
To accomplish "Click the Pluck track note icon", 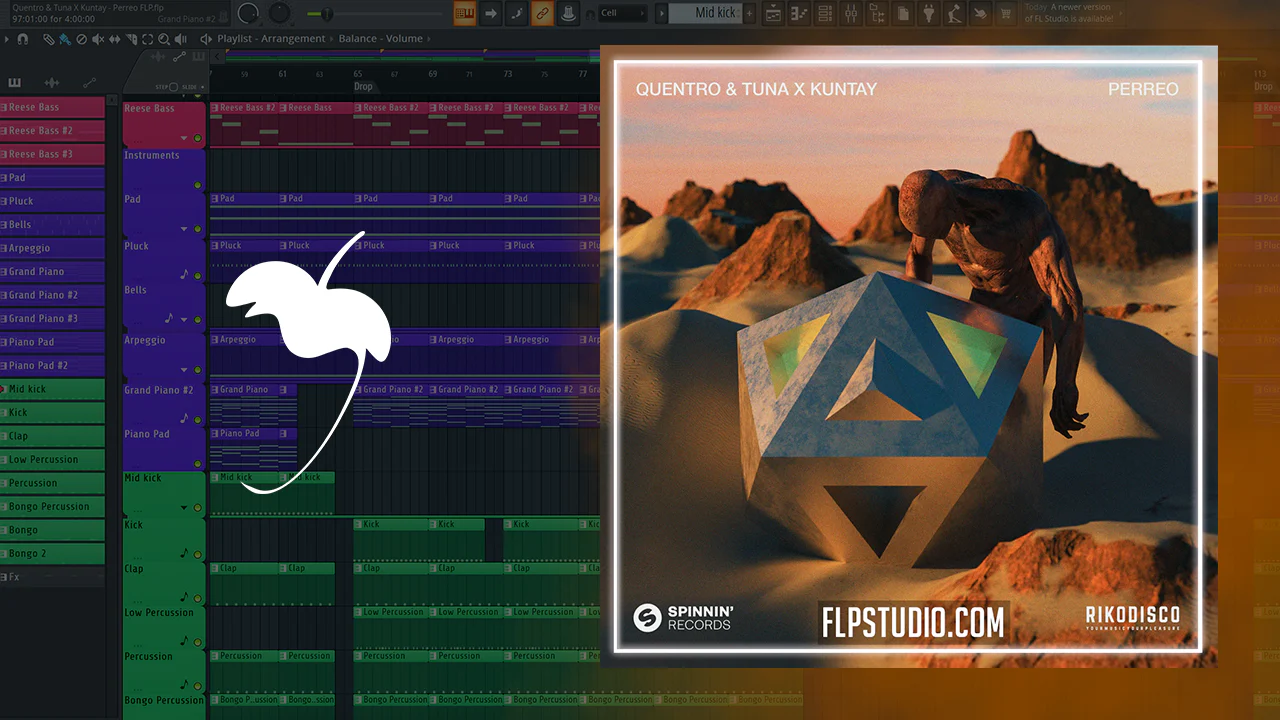I will click(x=183, y=274).
